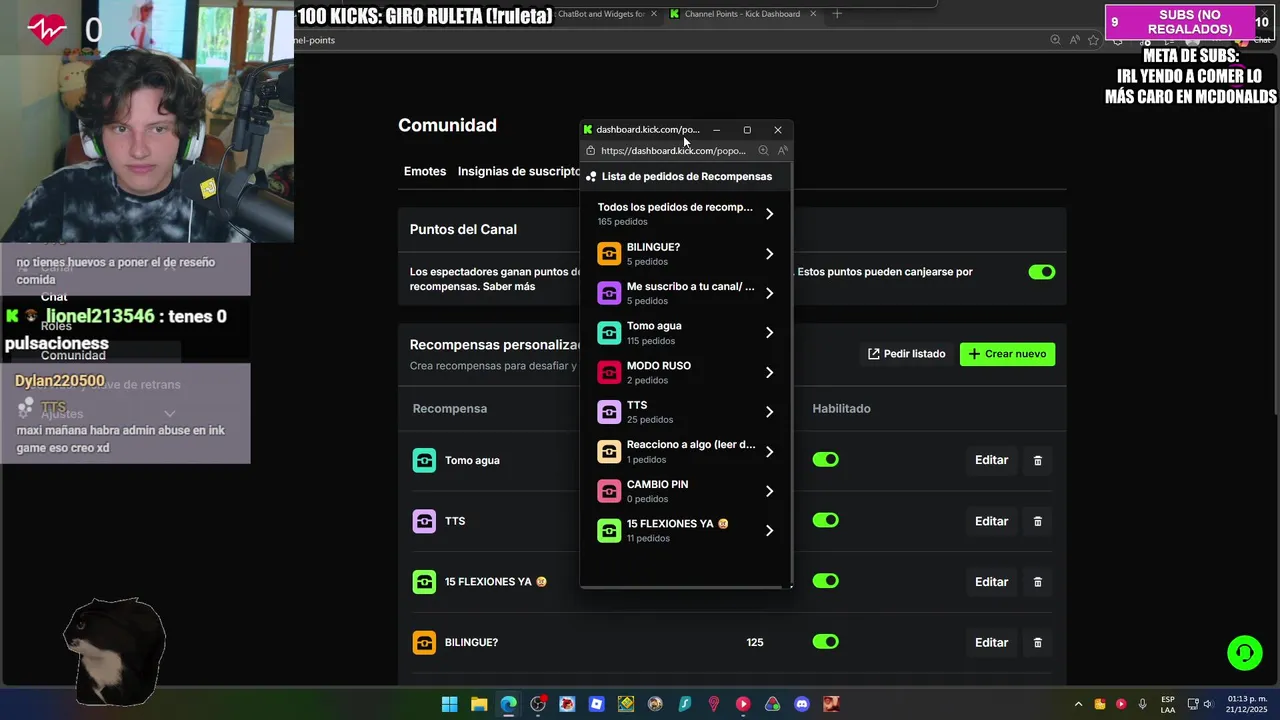Viewport: 1280px width, 720px height.
Task: Open Windows Start menu
Action: click(x=450, y=704)
